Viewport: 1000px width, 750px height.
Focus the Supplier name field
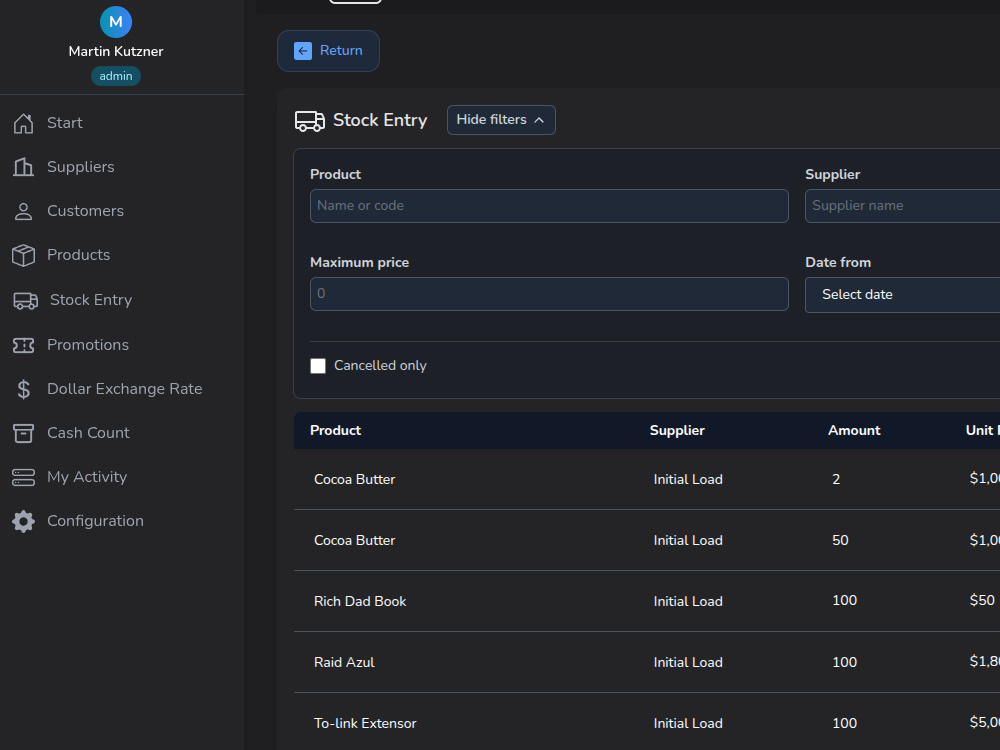pyautogui.click(x=902, y=206)
